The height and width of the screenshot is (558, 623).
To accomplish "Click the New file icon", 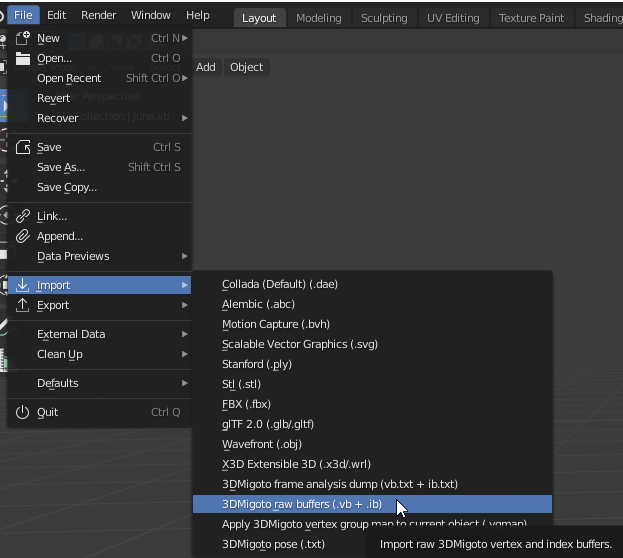I will pyautogui.click(x=23, y=38).
